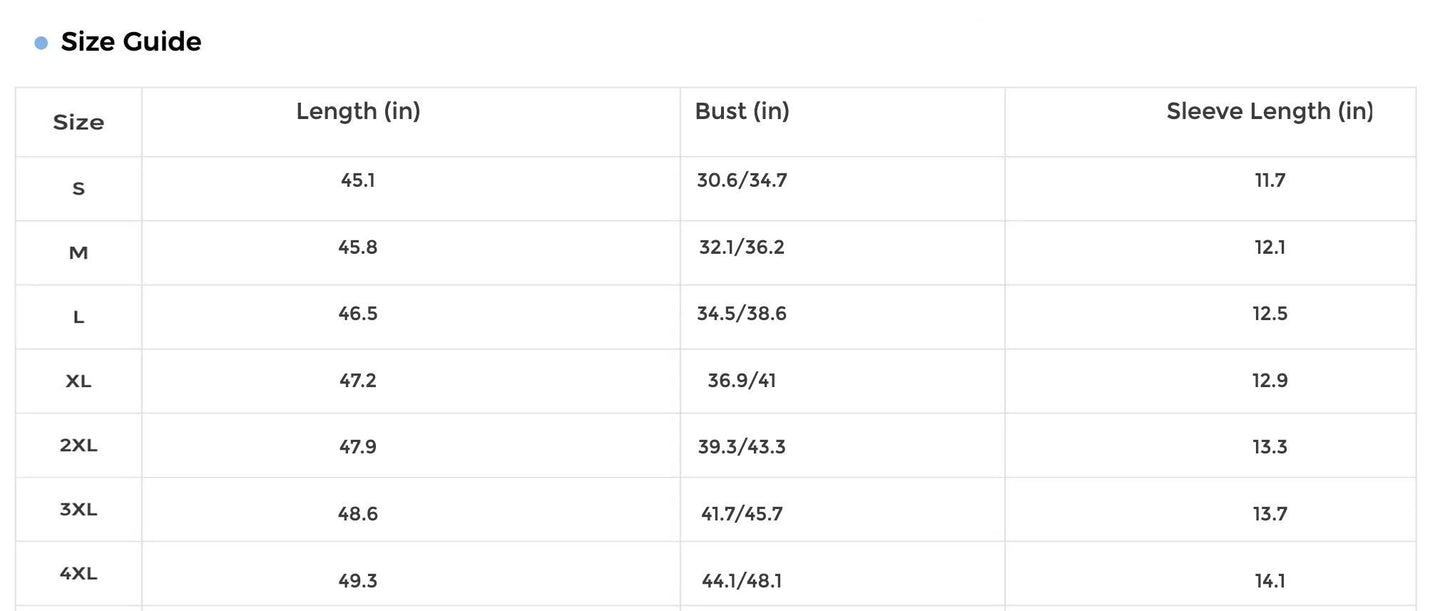Screen dimensions: 1445x611
Task: Select the S size row label
Action: (x=78, y=189)
